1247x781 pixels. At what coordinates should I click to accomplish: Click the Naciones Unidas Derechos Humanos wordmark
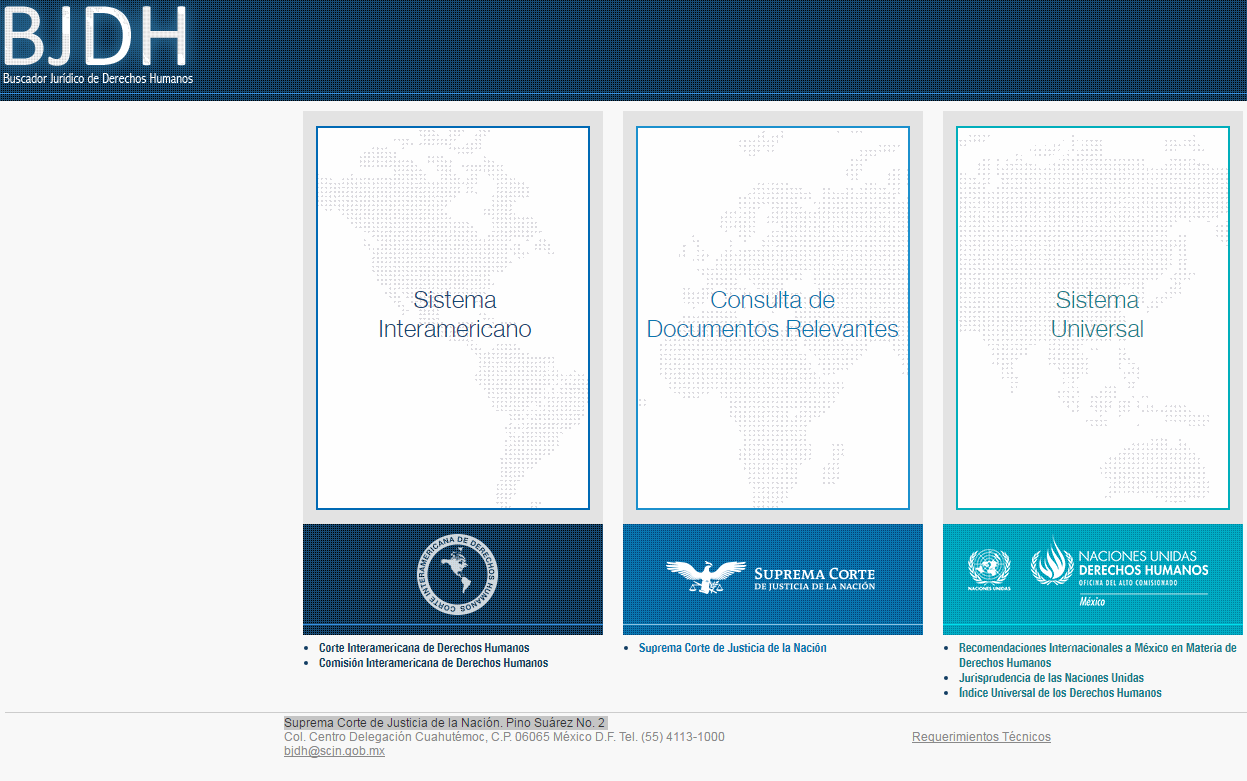[x=1142, y=563]
